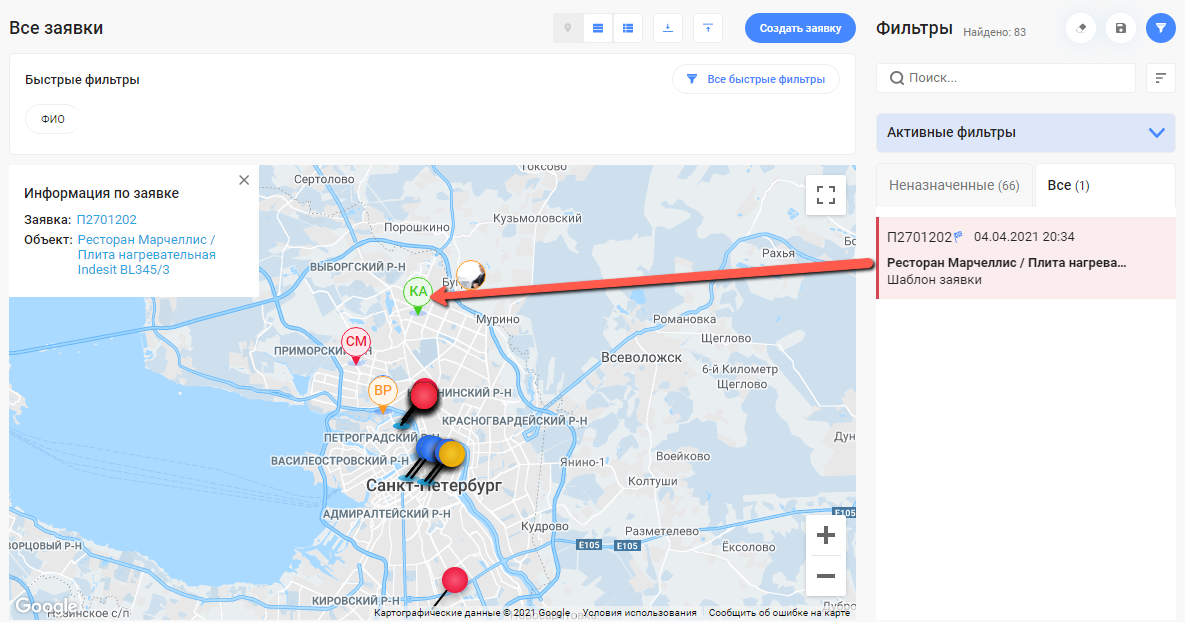1185x622 pixels.
Task: Open Условия использования link
Action: click(639, 613)
